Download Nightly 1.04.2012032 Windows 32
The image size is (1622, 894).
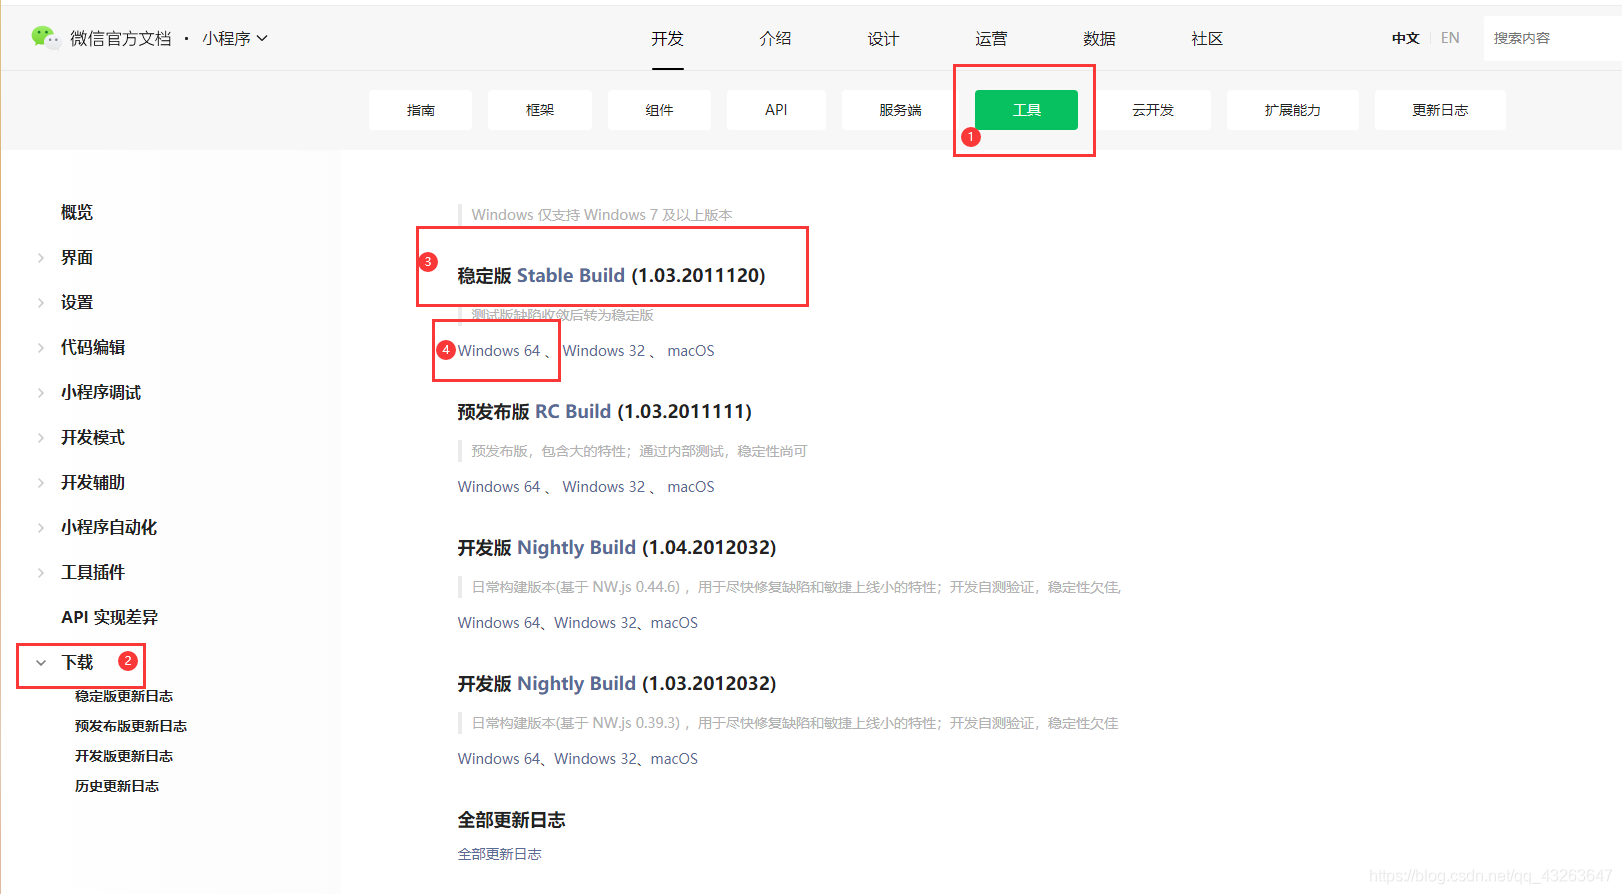pos(596,623)
